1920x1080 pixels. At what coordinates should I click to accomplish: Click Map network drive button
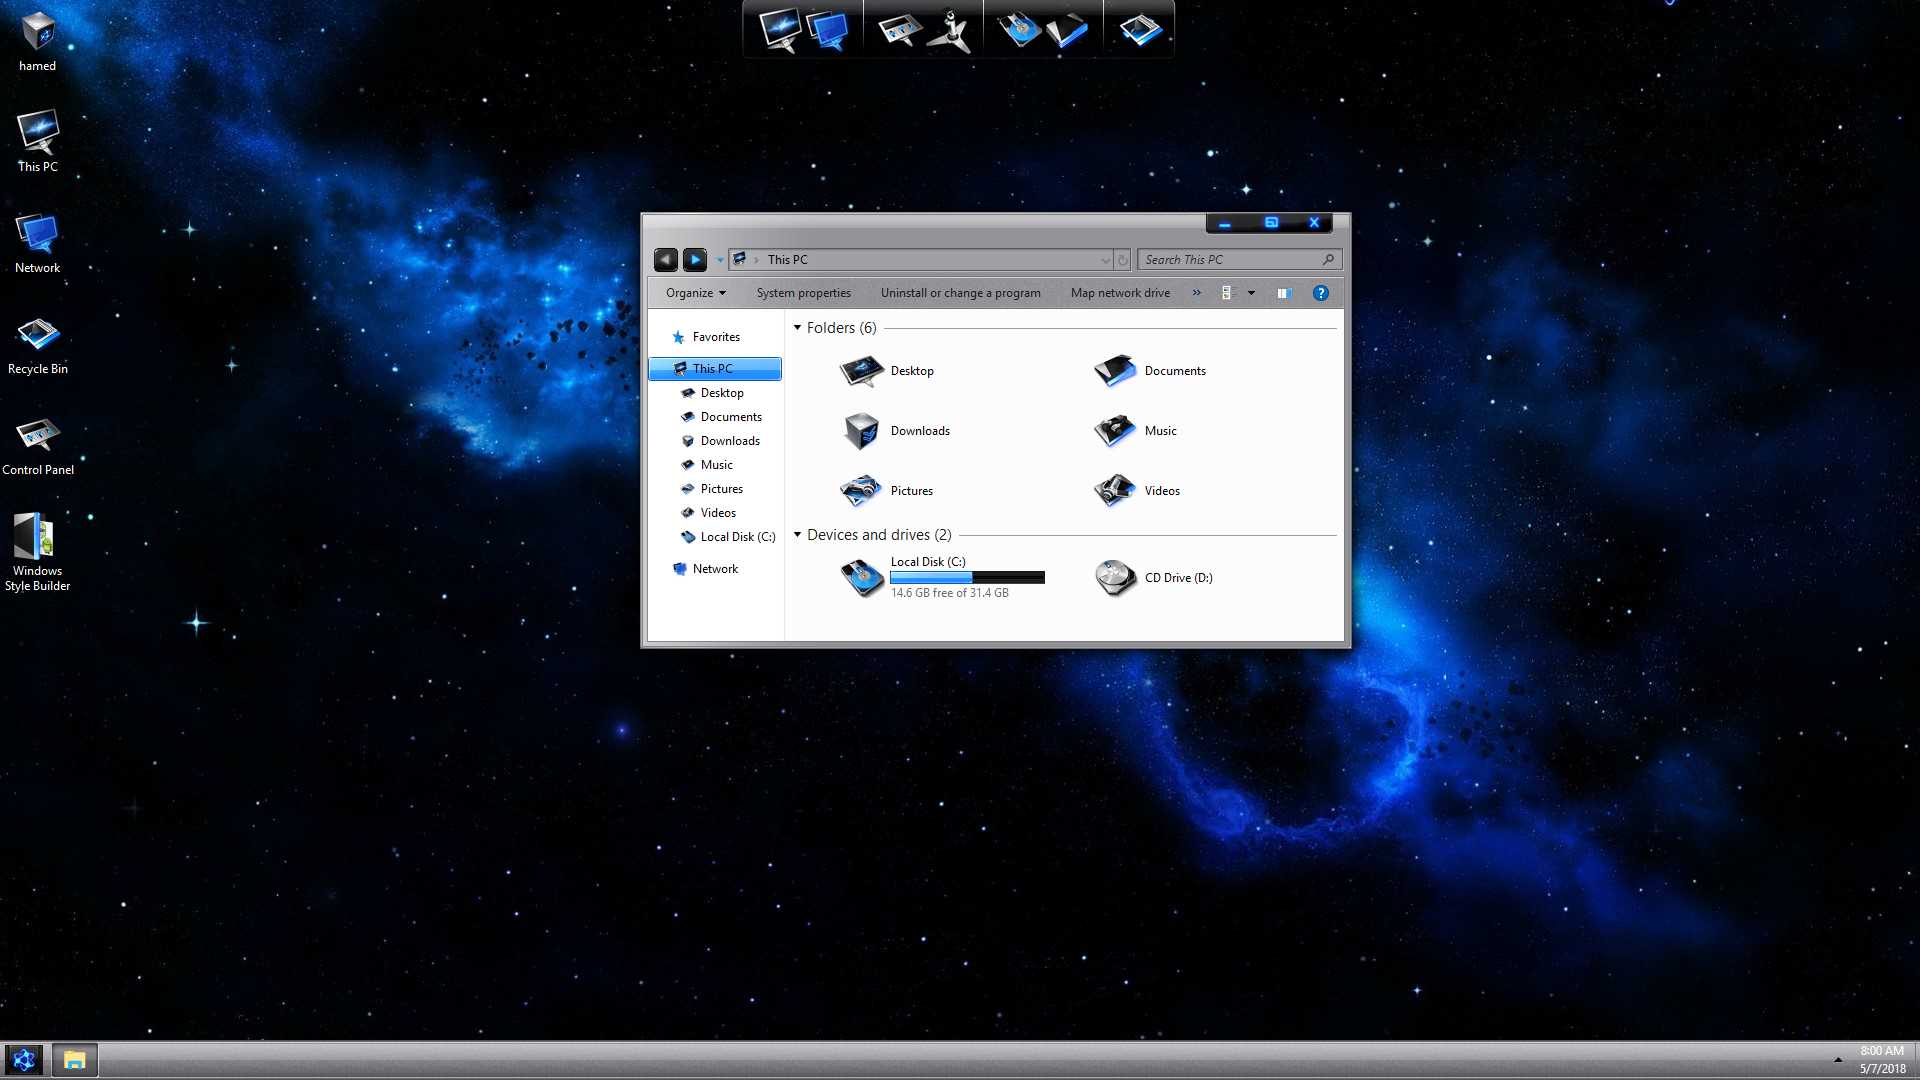click(1120, 293)
